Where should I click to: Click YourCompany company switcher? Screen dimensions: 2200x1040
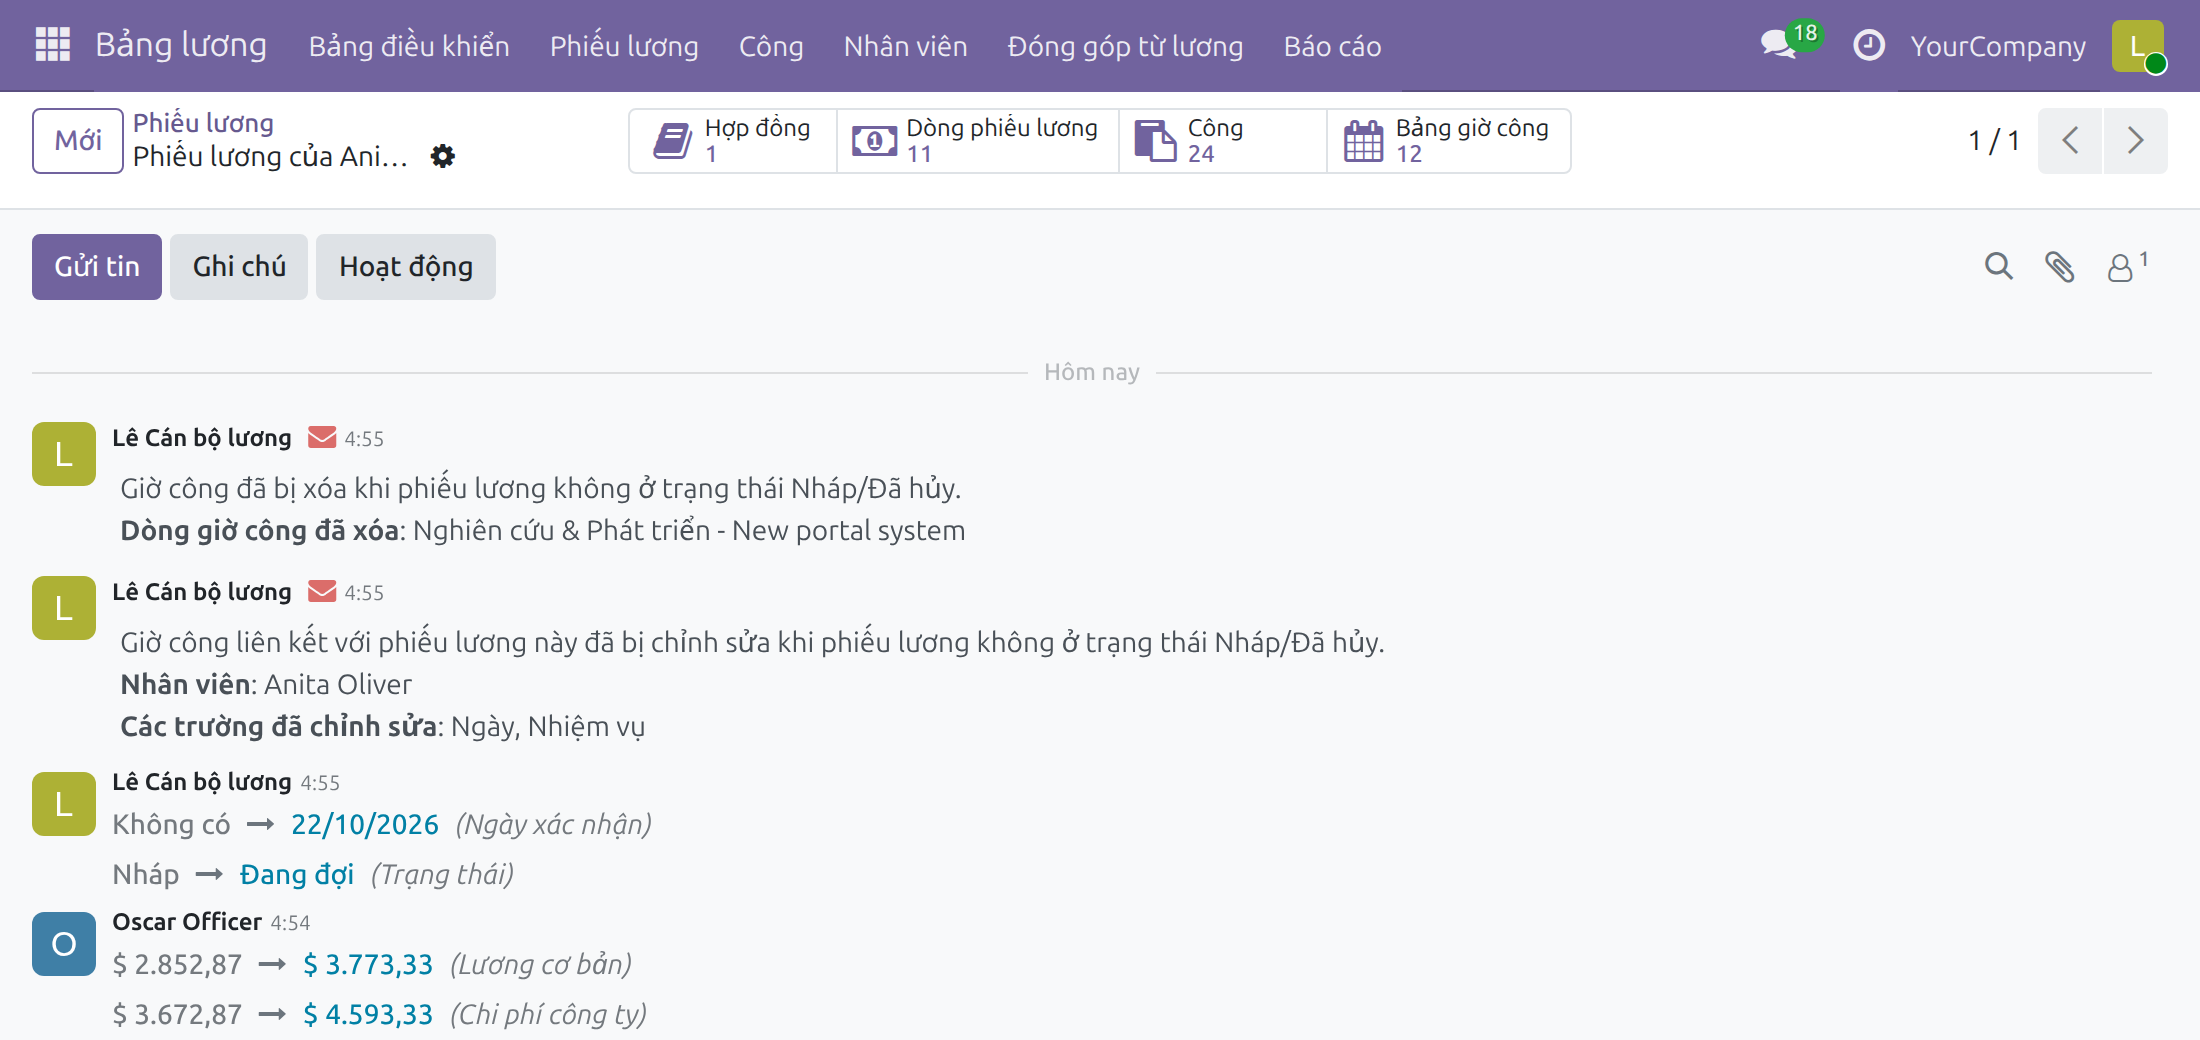pos(1997,46)
